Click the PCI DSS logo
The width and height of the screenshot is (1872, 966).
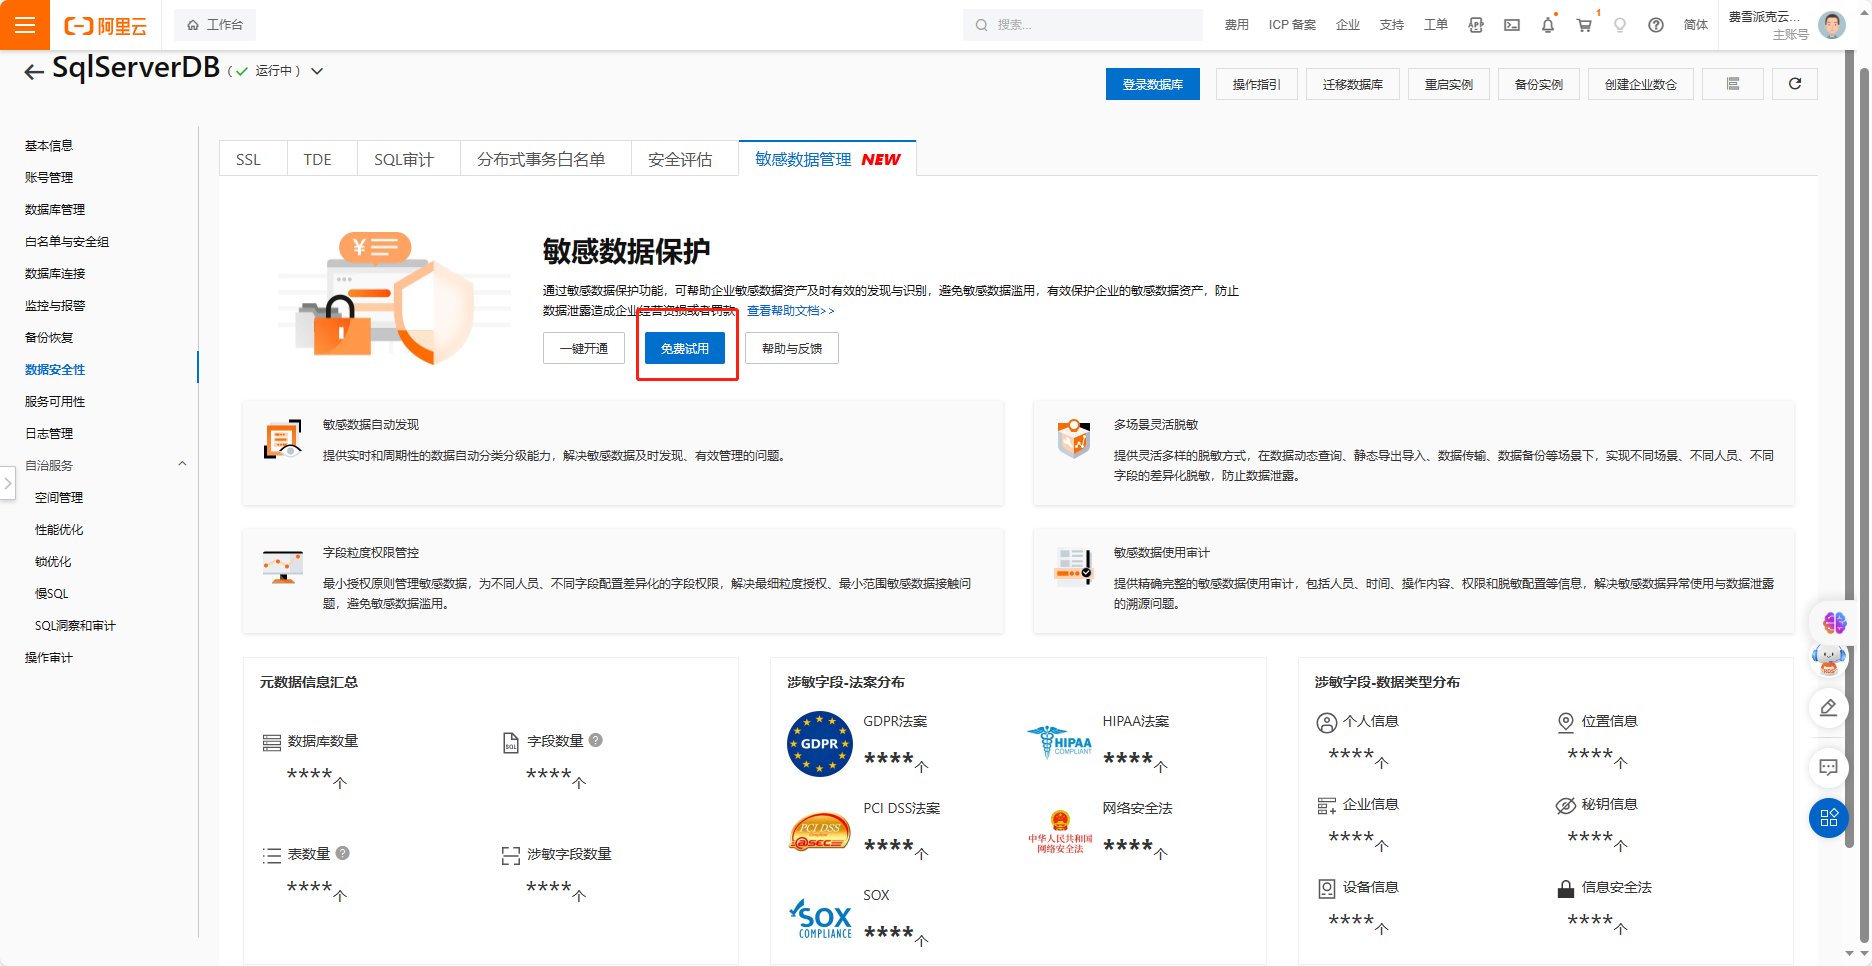pos(820,832)
